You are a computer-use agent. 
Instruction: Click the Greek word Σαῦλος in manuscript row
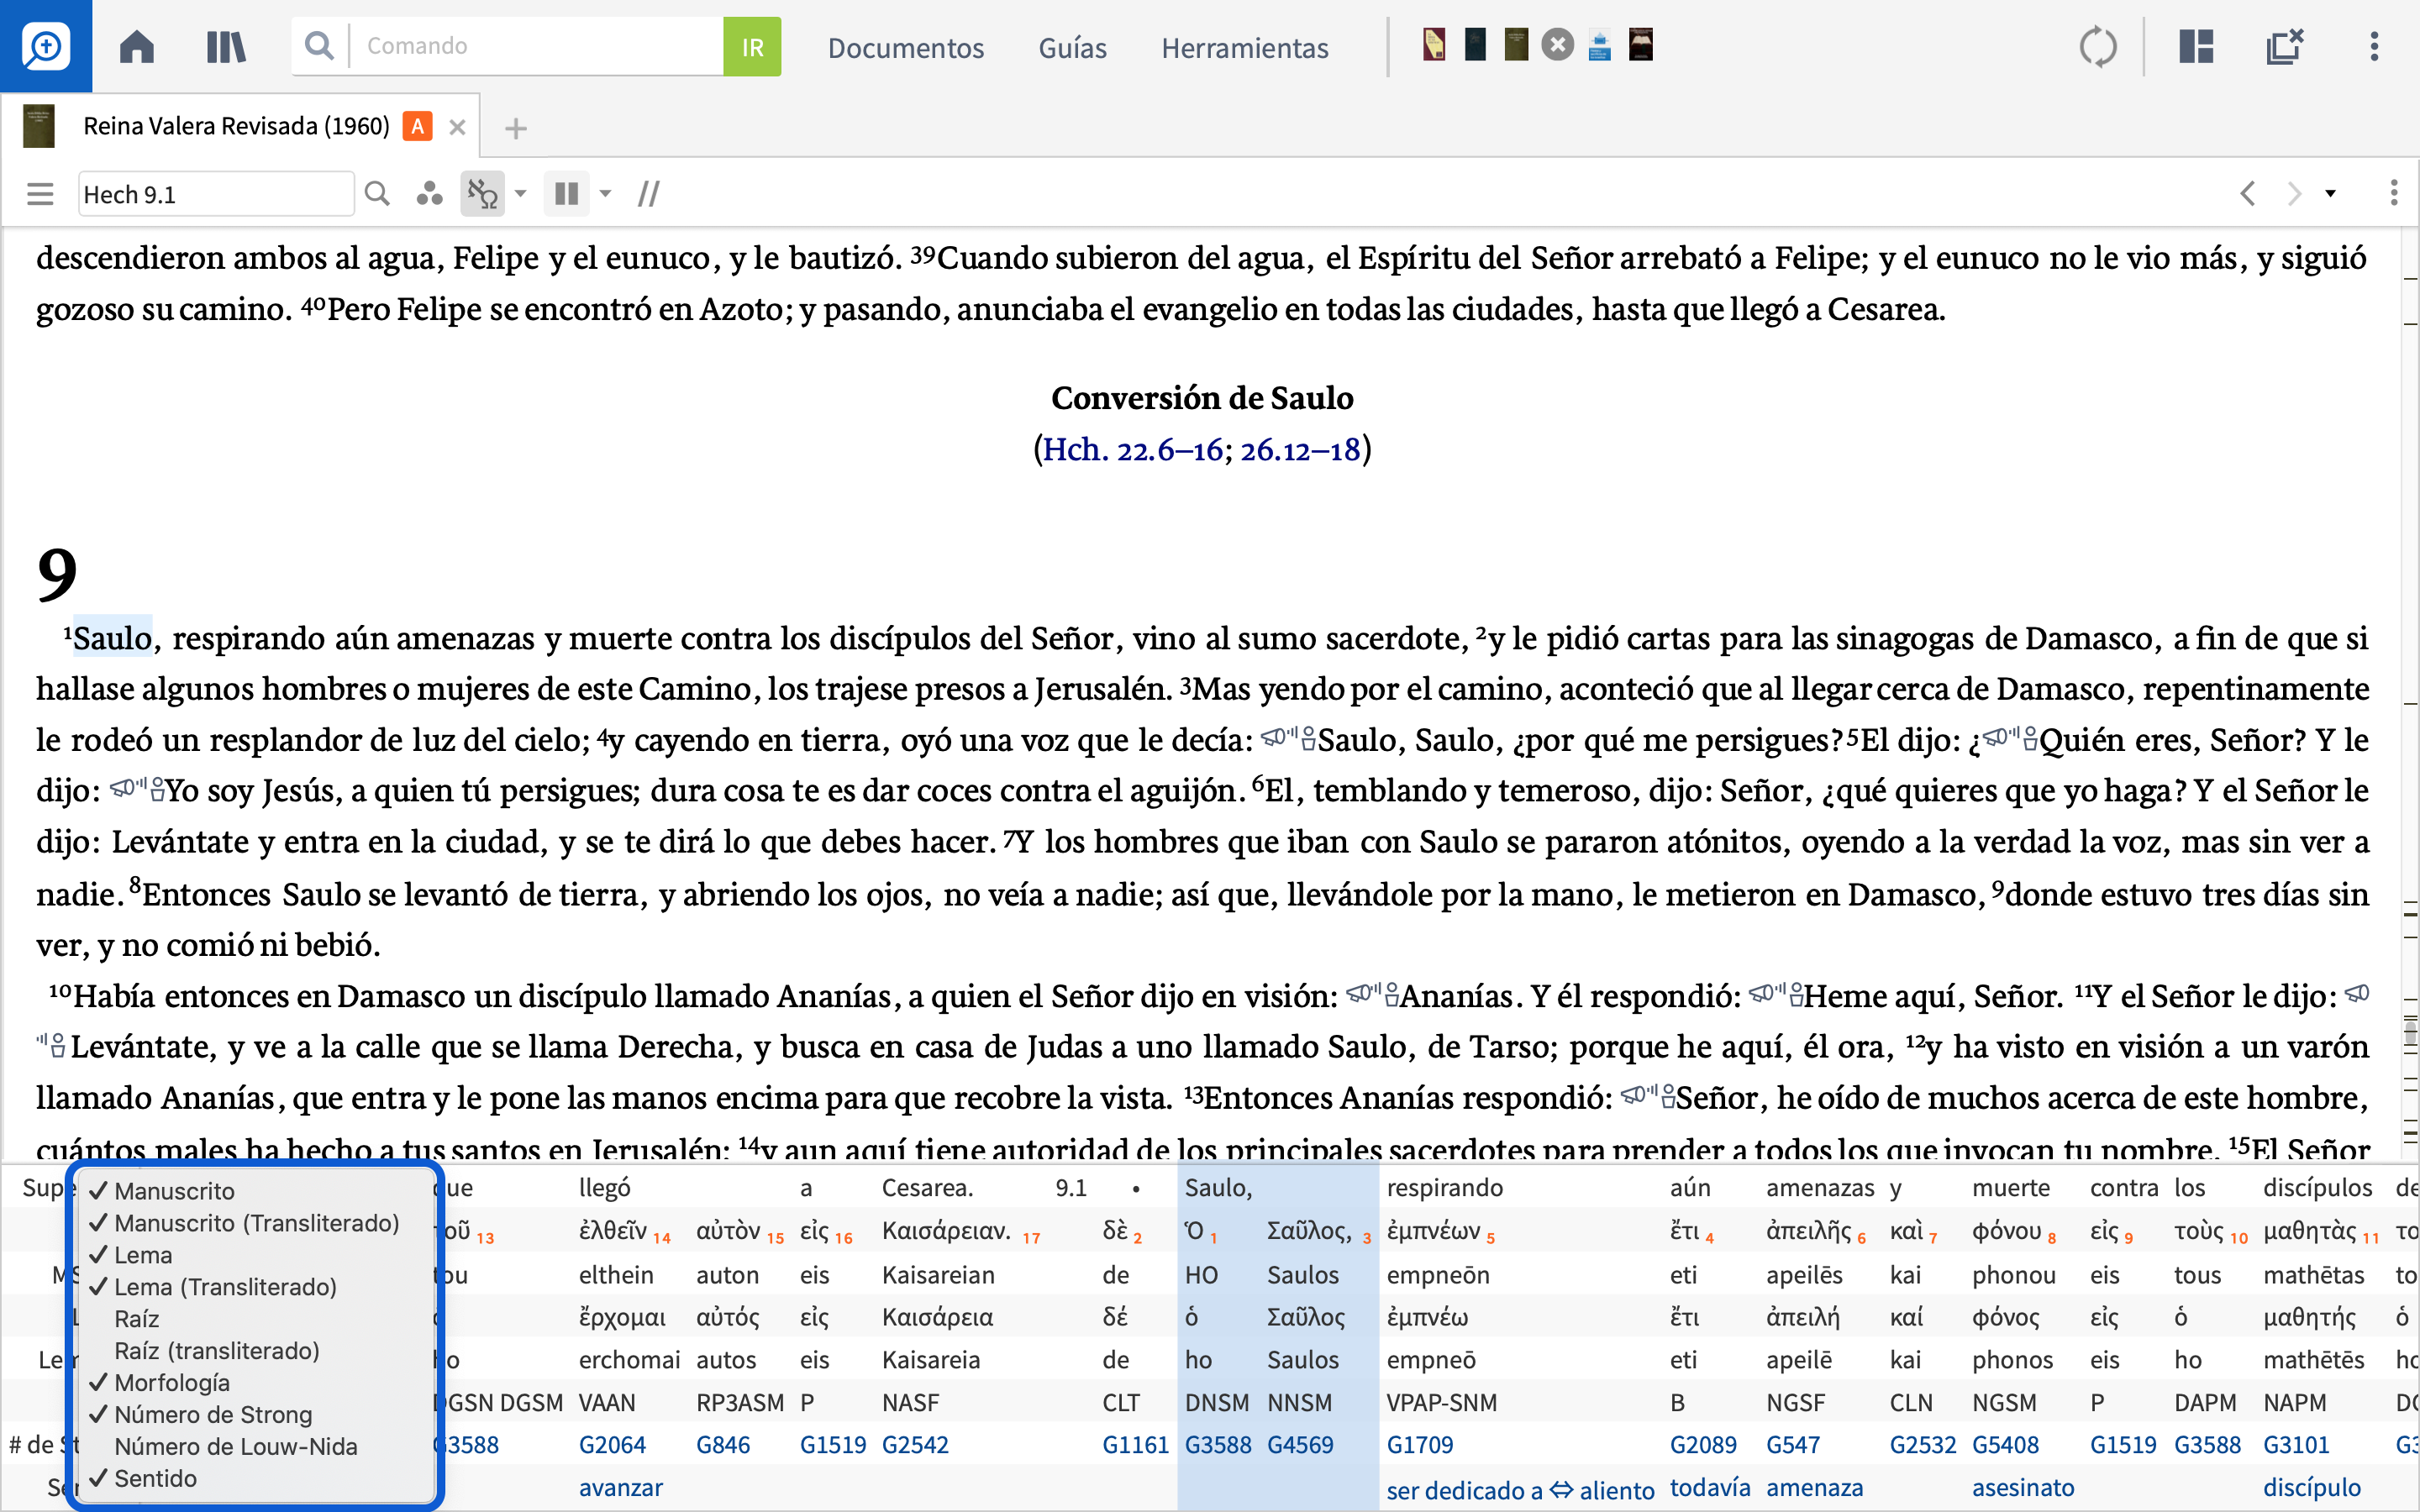coord(1310,1231)
